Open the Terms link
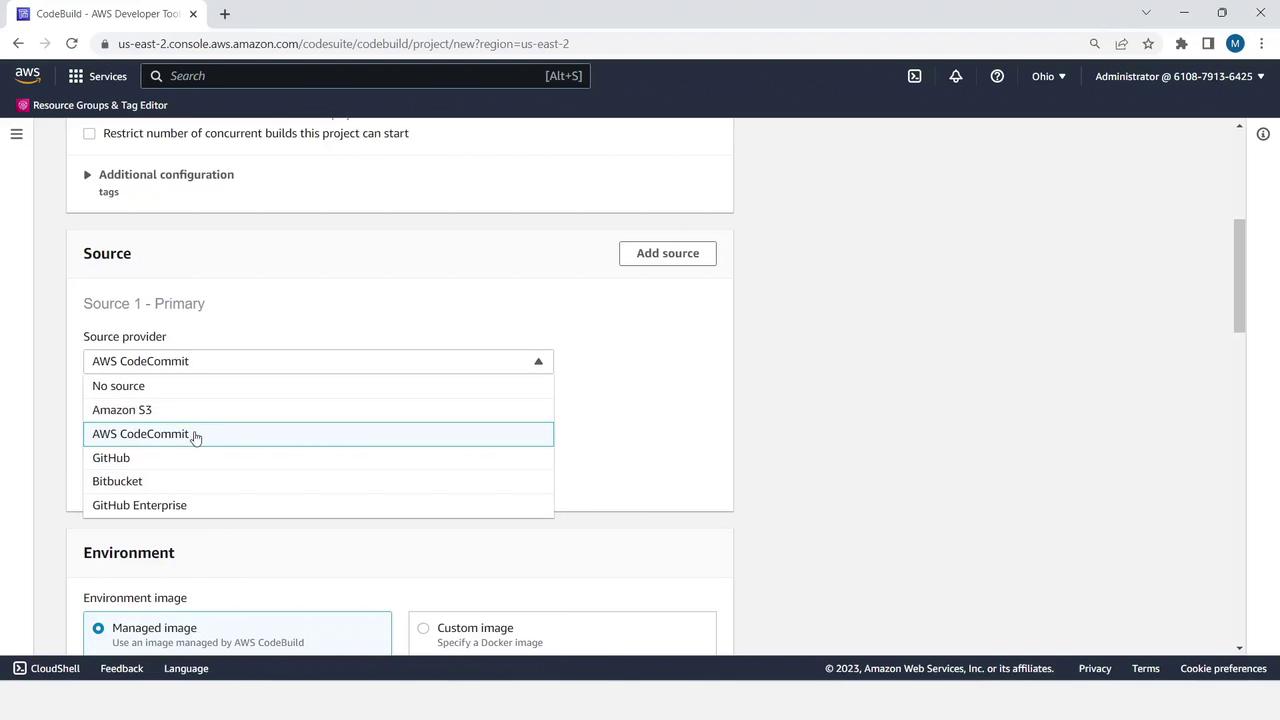1280x720 pixels. point(1146,669)
